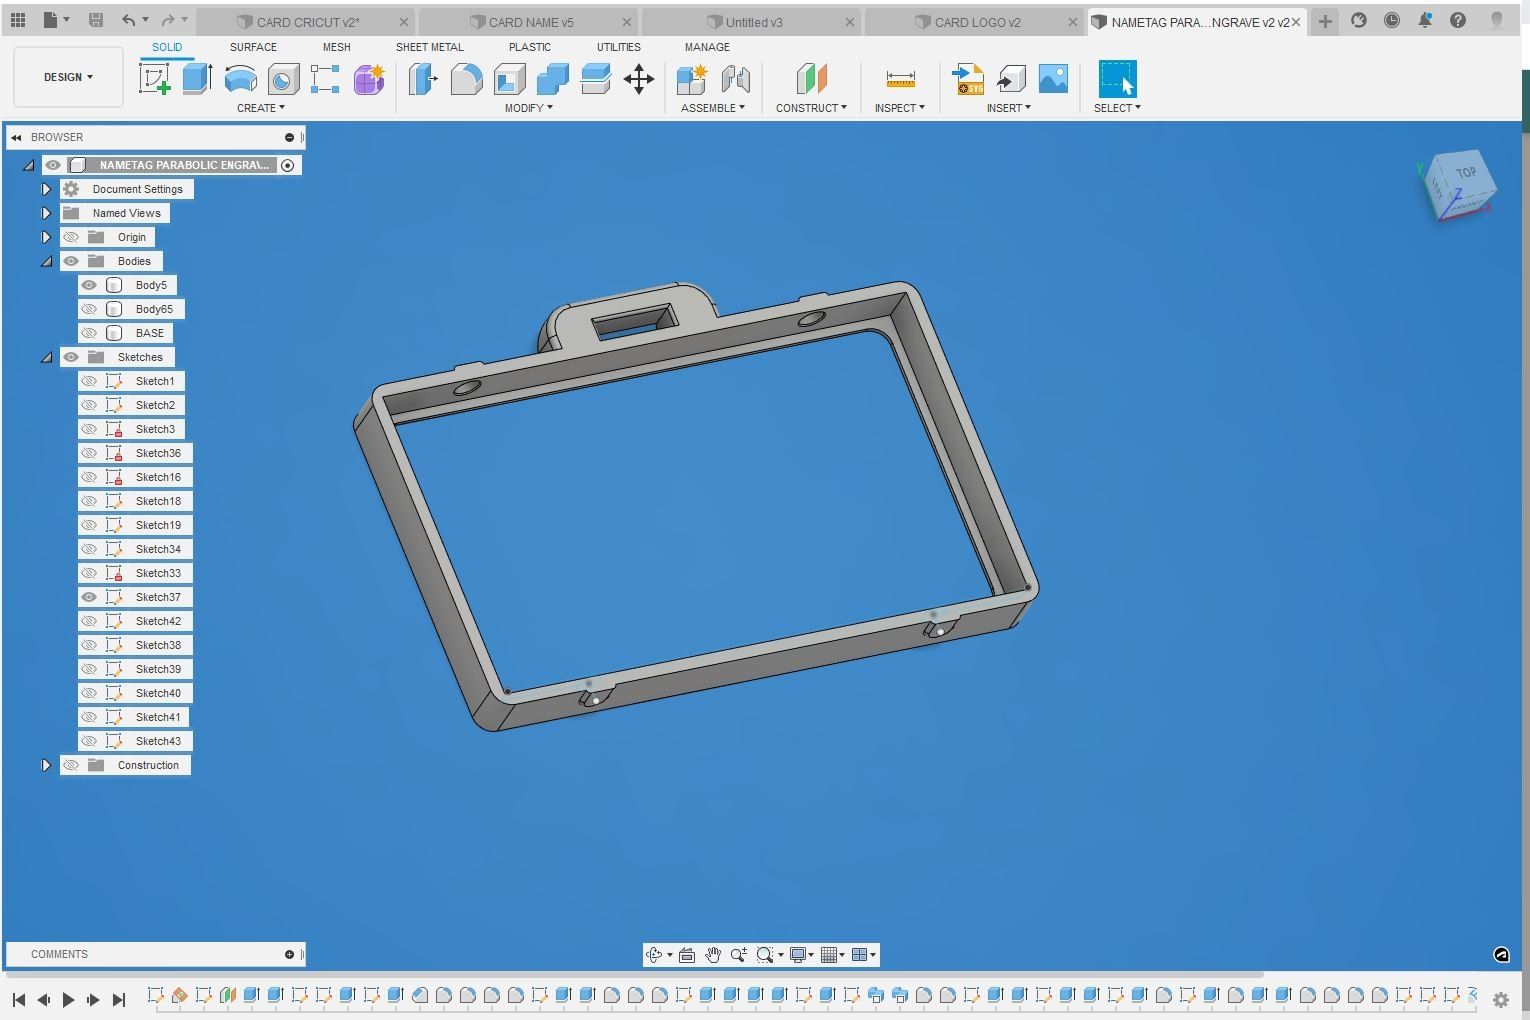Save the document with the floppy icon
Screen dimensions: 1530x1020
point(96,20)
